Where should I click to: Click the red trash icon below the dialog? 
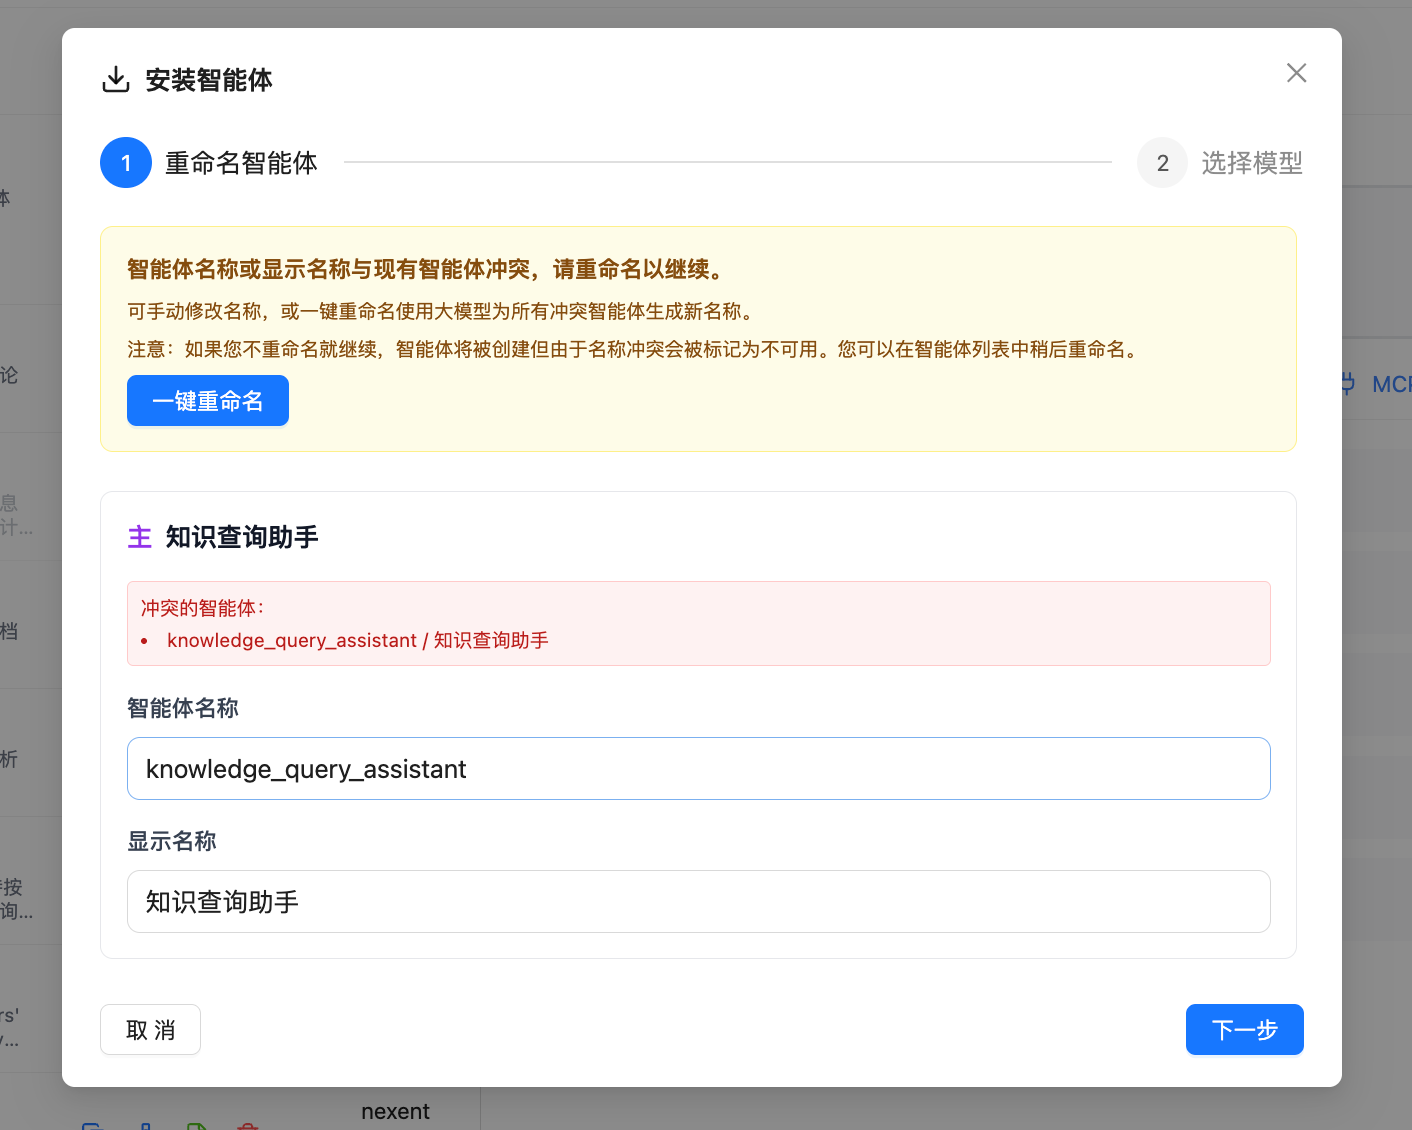tap(247, 1125)
